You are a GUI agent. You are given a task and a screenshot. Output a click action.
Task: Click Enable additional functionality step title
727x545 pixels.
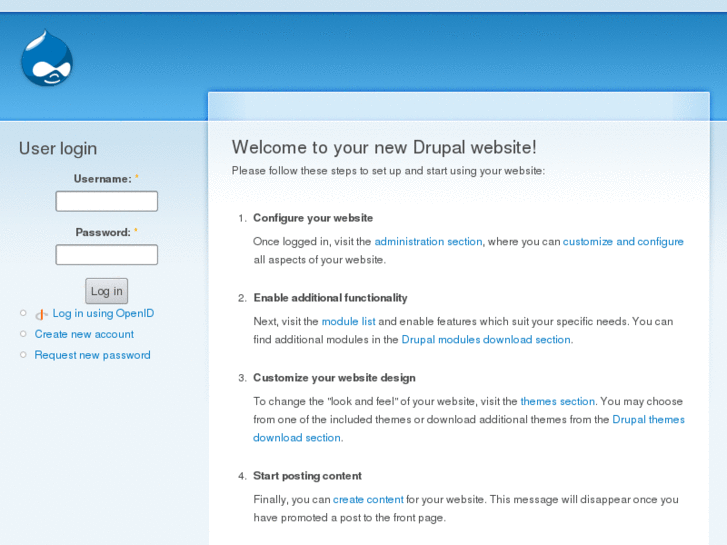click(x=330, y=298)
